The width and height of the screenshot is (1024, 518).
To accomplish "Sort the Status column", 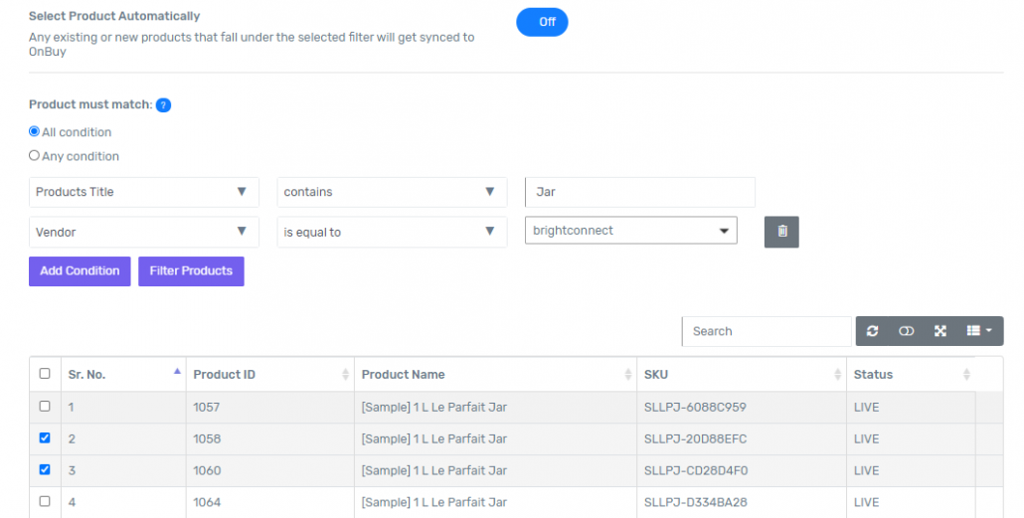I will click(x=966, y=374).
